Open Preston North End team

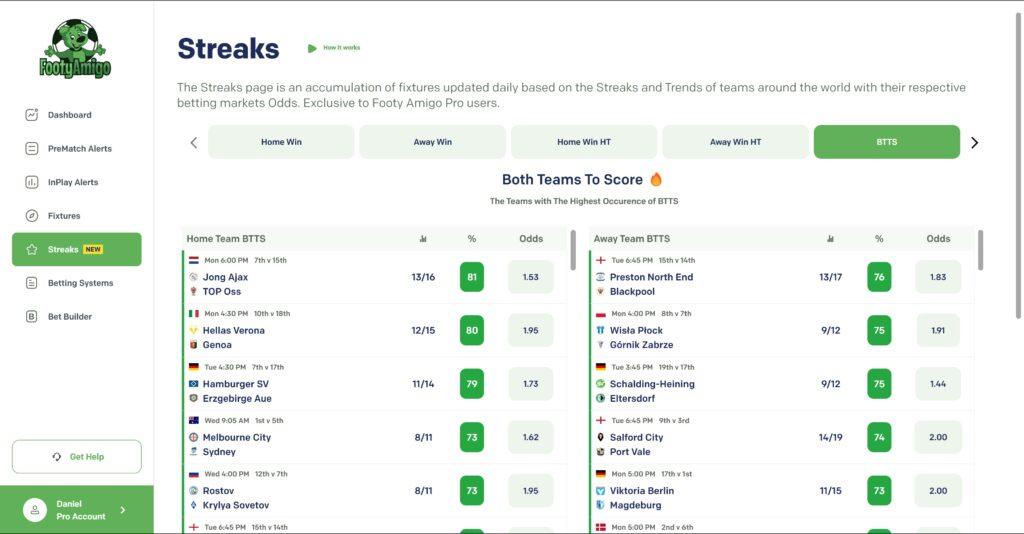click(651, 277)
